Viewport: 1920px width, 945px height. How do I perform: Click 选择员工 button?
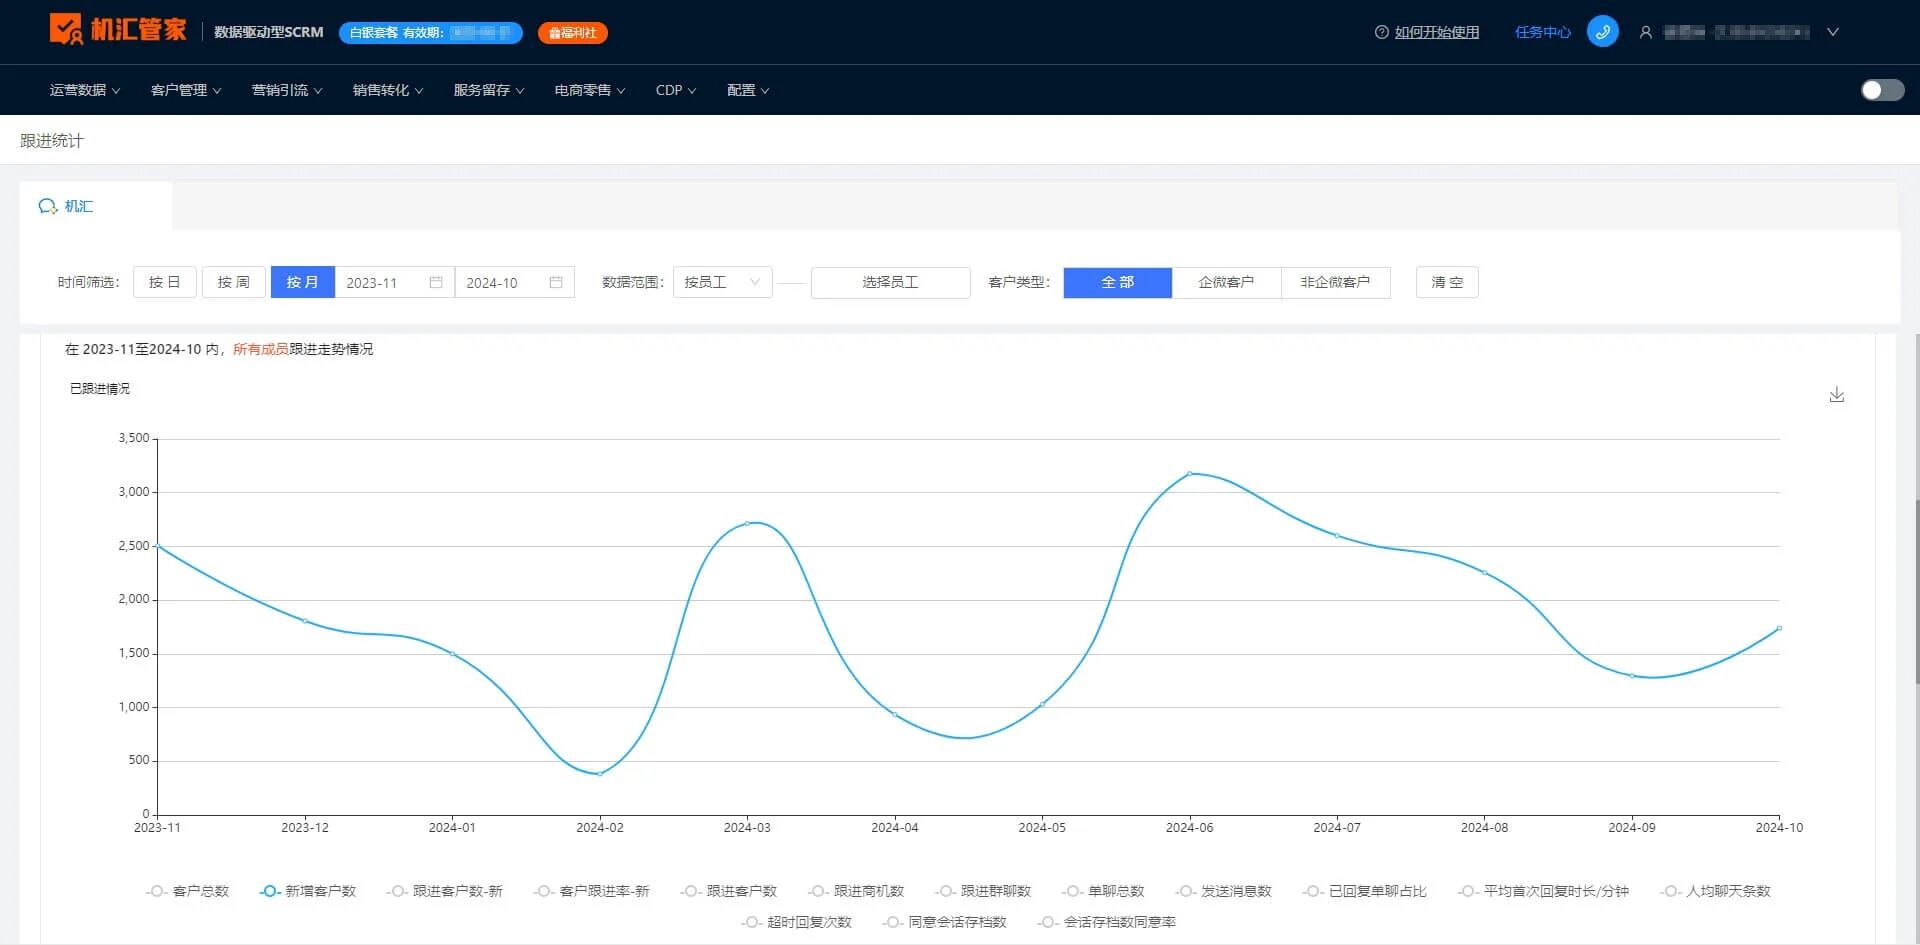pyautogui.click(x=890, y=282)
